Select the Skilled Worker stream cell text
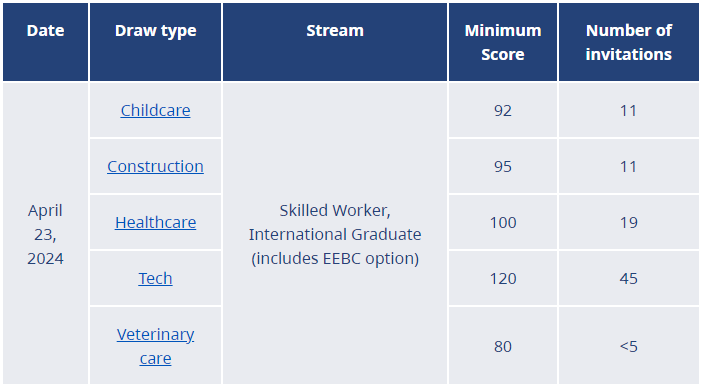The height and width of the screenshot is (384, 702). coord(335,234)
